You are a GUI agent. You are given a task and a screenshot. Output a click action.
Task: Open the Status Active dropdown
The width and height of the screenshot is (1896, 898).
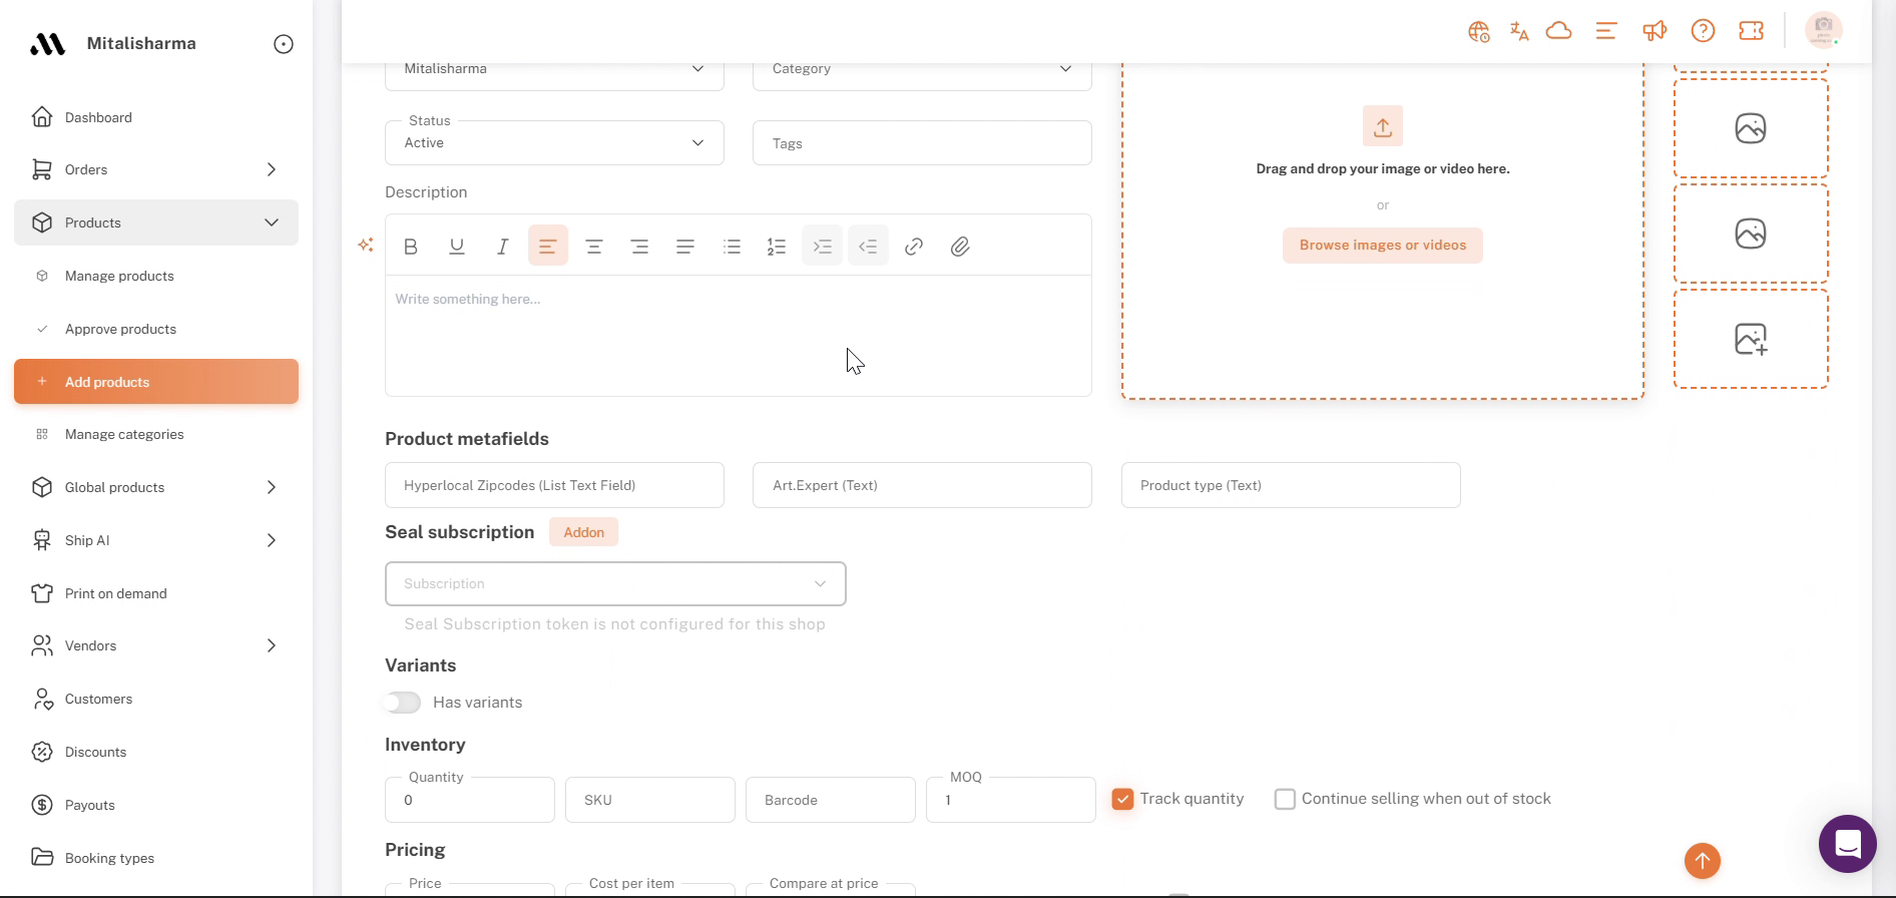(x=554, y=143)
